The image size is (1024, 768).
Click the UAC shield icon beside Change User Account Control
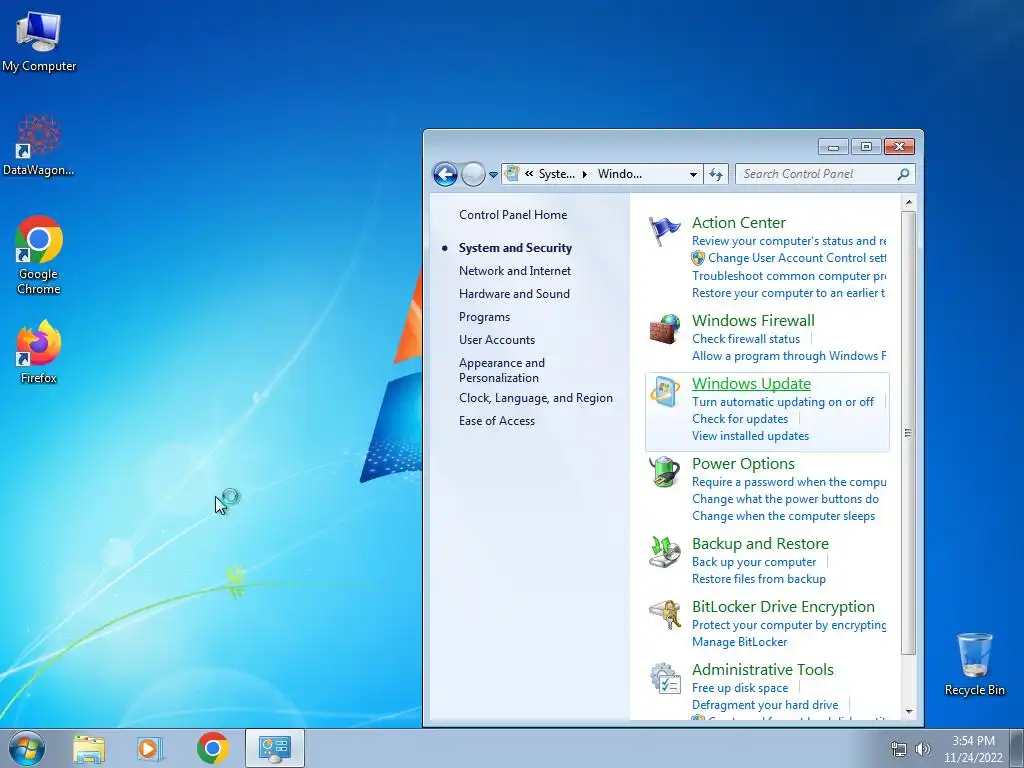pos(698,258)
